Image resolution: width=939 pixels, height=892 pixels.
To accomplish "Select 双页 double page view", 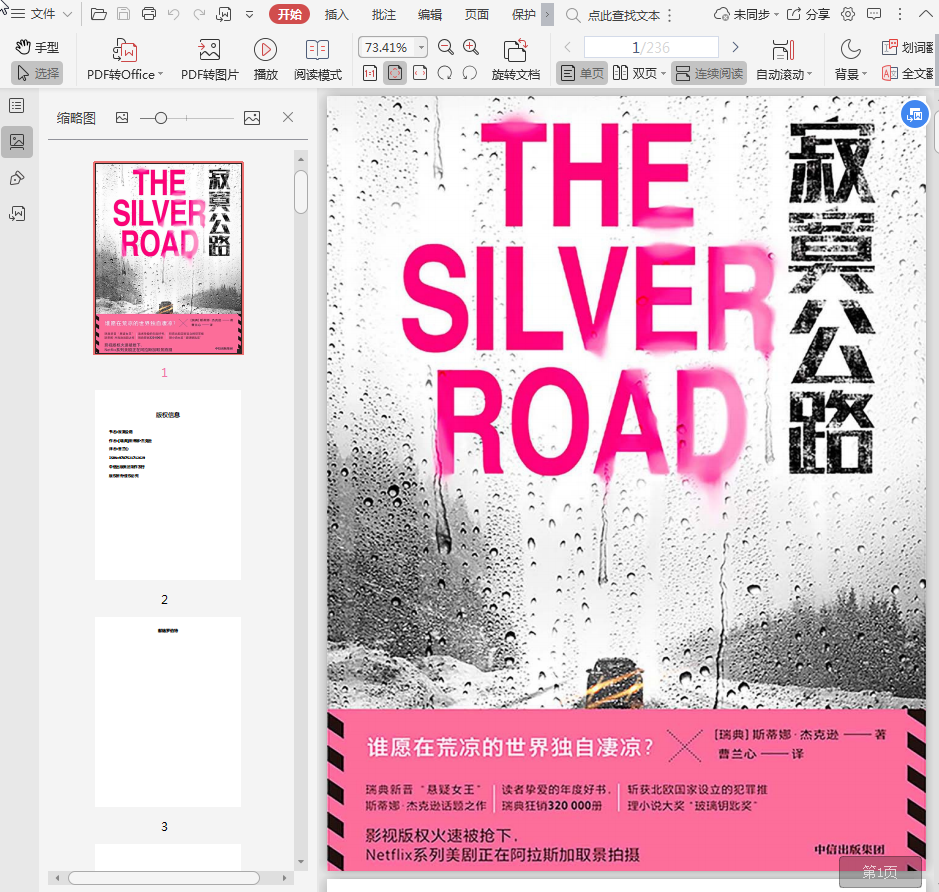I will 635,73.
